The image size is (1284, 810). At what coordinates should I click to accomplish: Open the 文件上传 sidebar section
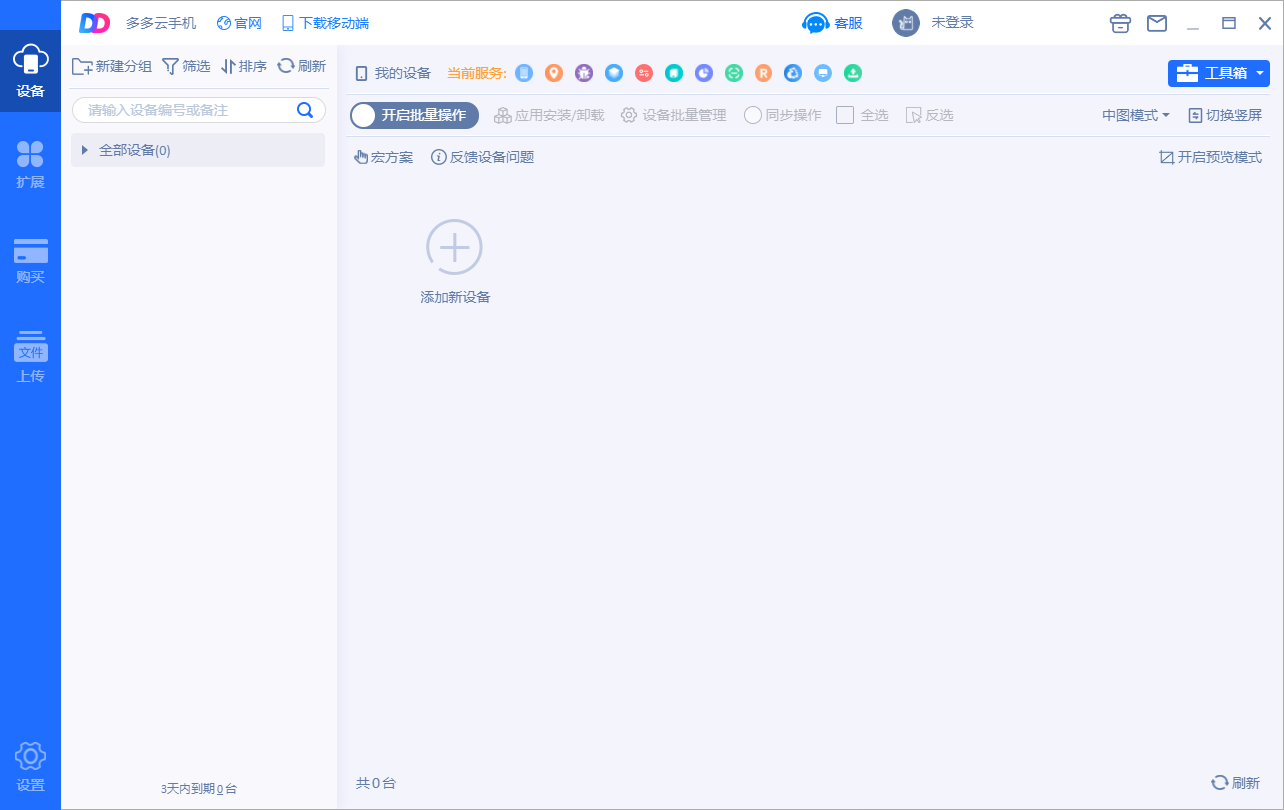tap(30, 357)
